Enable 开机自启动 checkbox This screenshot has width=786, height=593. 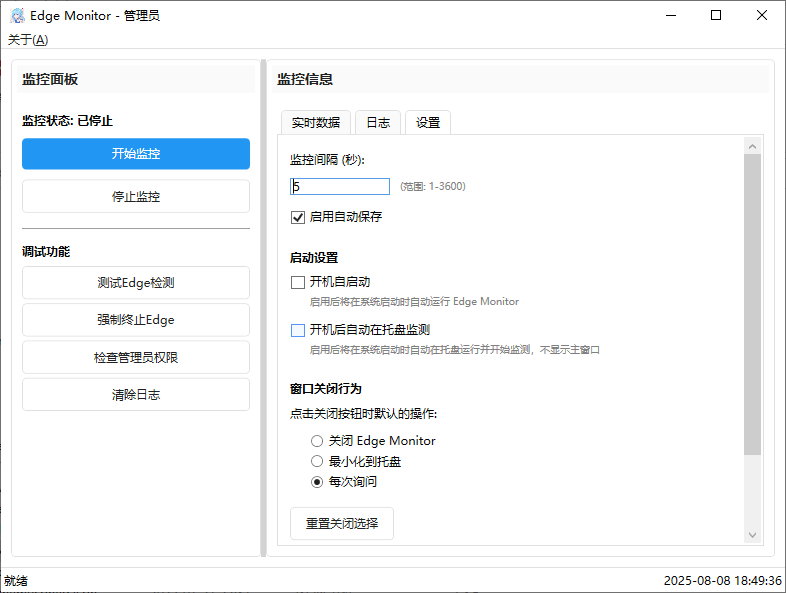(298, 282)
